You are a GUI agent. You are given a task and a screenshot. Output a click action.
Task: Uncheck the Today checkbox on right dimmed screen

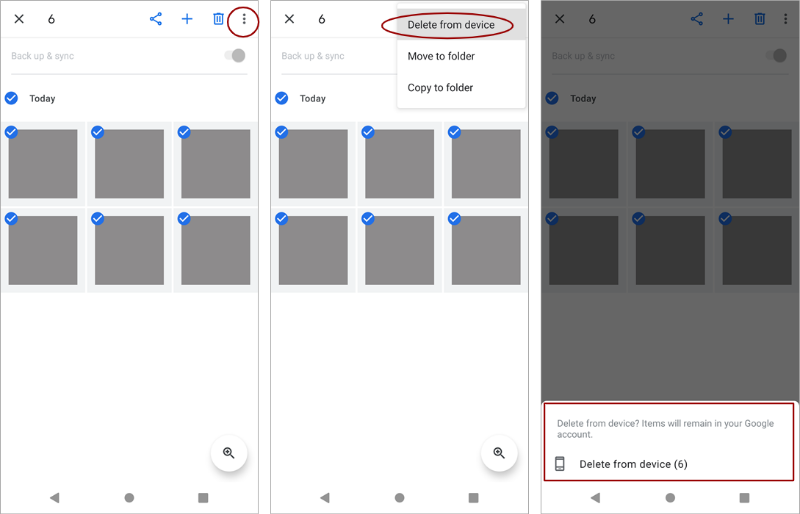click(x=552, y=98)
